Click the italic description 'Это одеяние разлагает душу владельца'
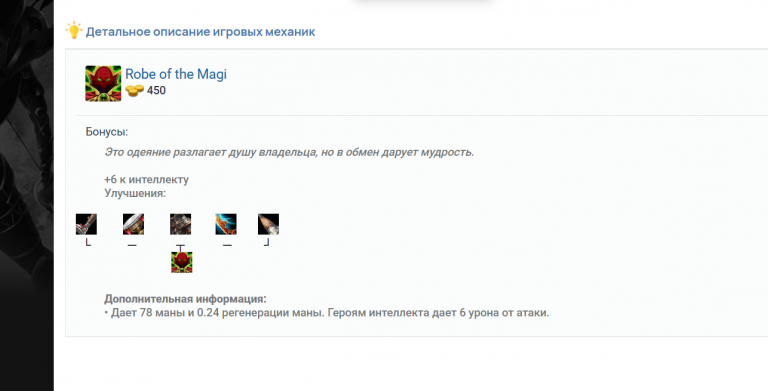The height and width of the screenshot is (391, 768). coord(211,152)
